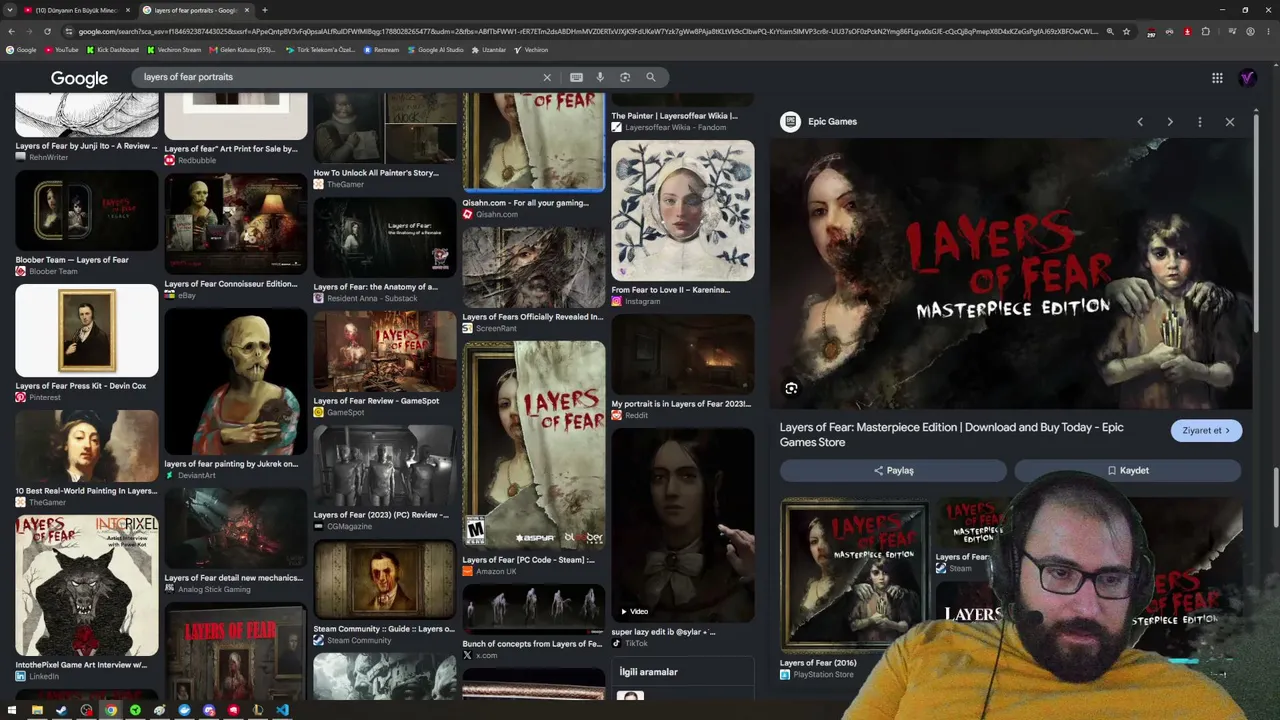Open the Windows Start menu
The width and height of the screenshot is (1280, 720).
pos(12,710)
